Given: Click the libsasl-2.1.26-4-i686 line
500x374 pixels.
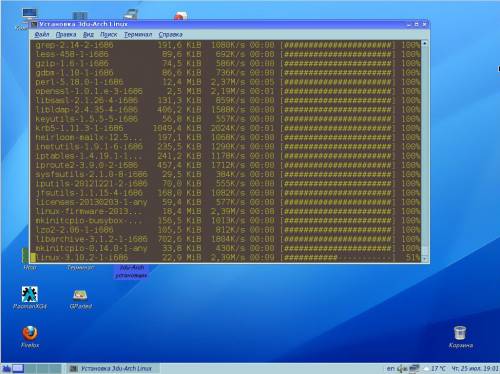Looking at the screenshot, I should 227,100.
